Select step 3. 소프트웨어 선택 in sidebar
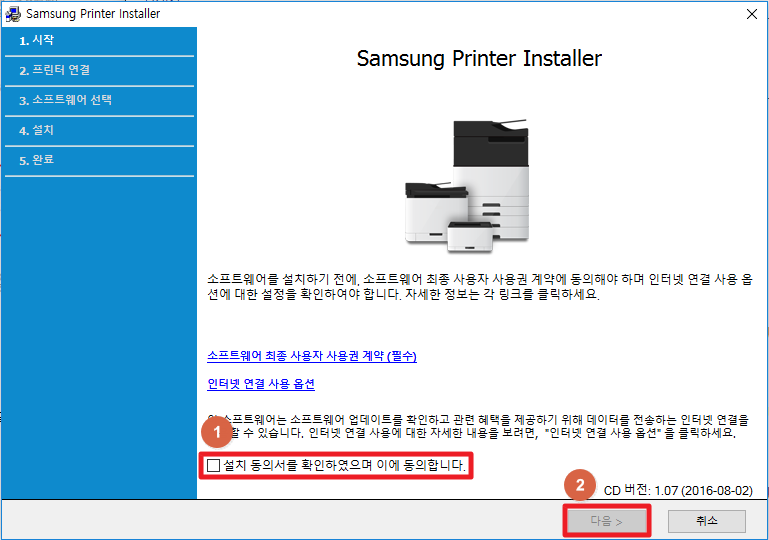Viewport: 769px width, 540px height. point(100,101)
